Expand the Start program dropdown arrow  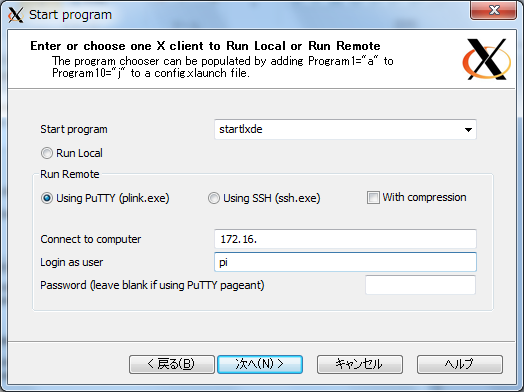click(x=468, y=129)
